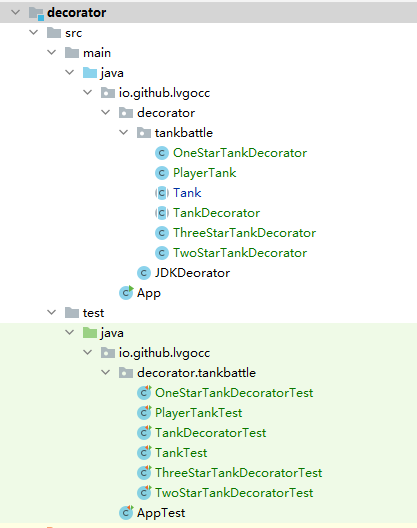The image size is (417, 528).
Task: Click the src folder icon
Action: (x=54, y=33)
